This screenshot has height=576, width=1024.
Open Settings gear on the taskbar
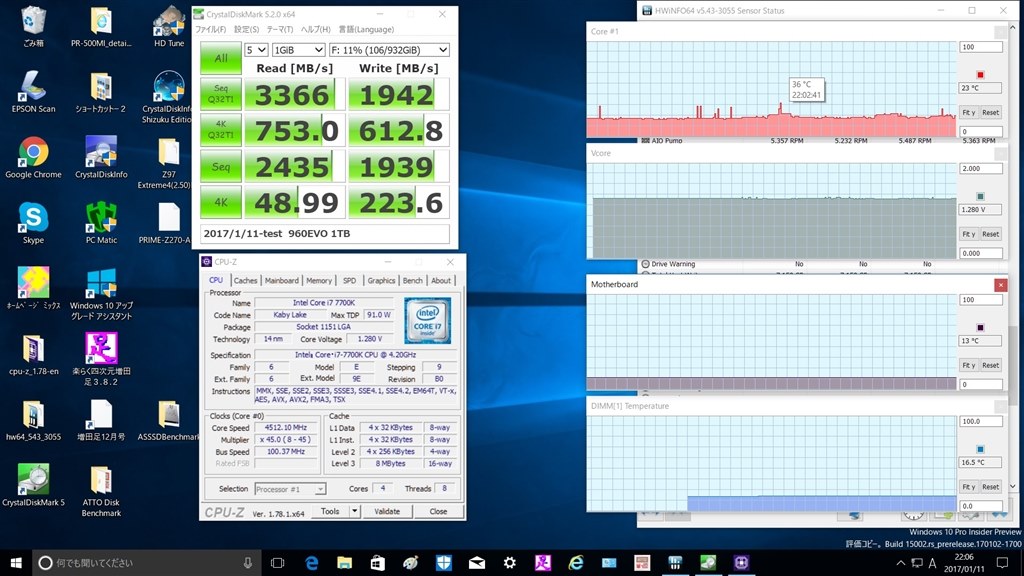[x=510, y=562]
